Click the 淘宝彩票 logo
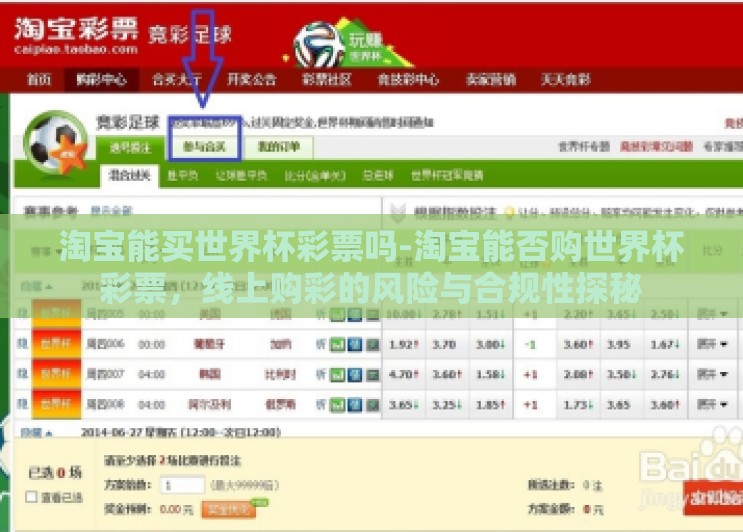Image resolution: width=743 pixels, height=532 pixels. click(76, 36)
